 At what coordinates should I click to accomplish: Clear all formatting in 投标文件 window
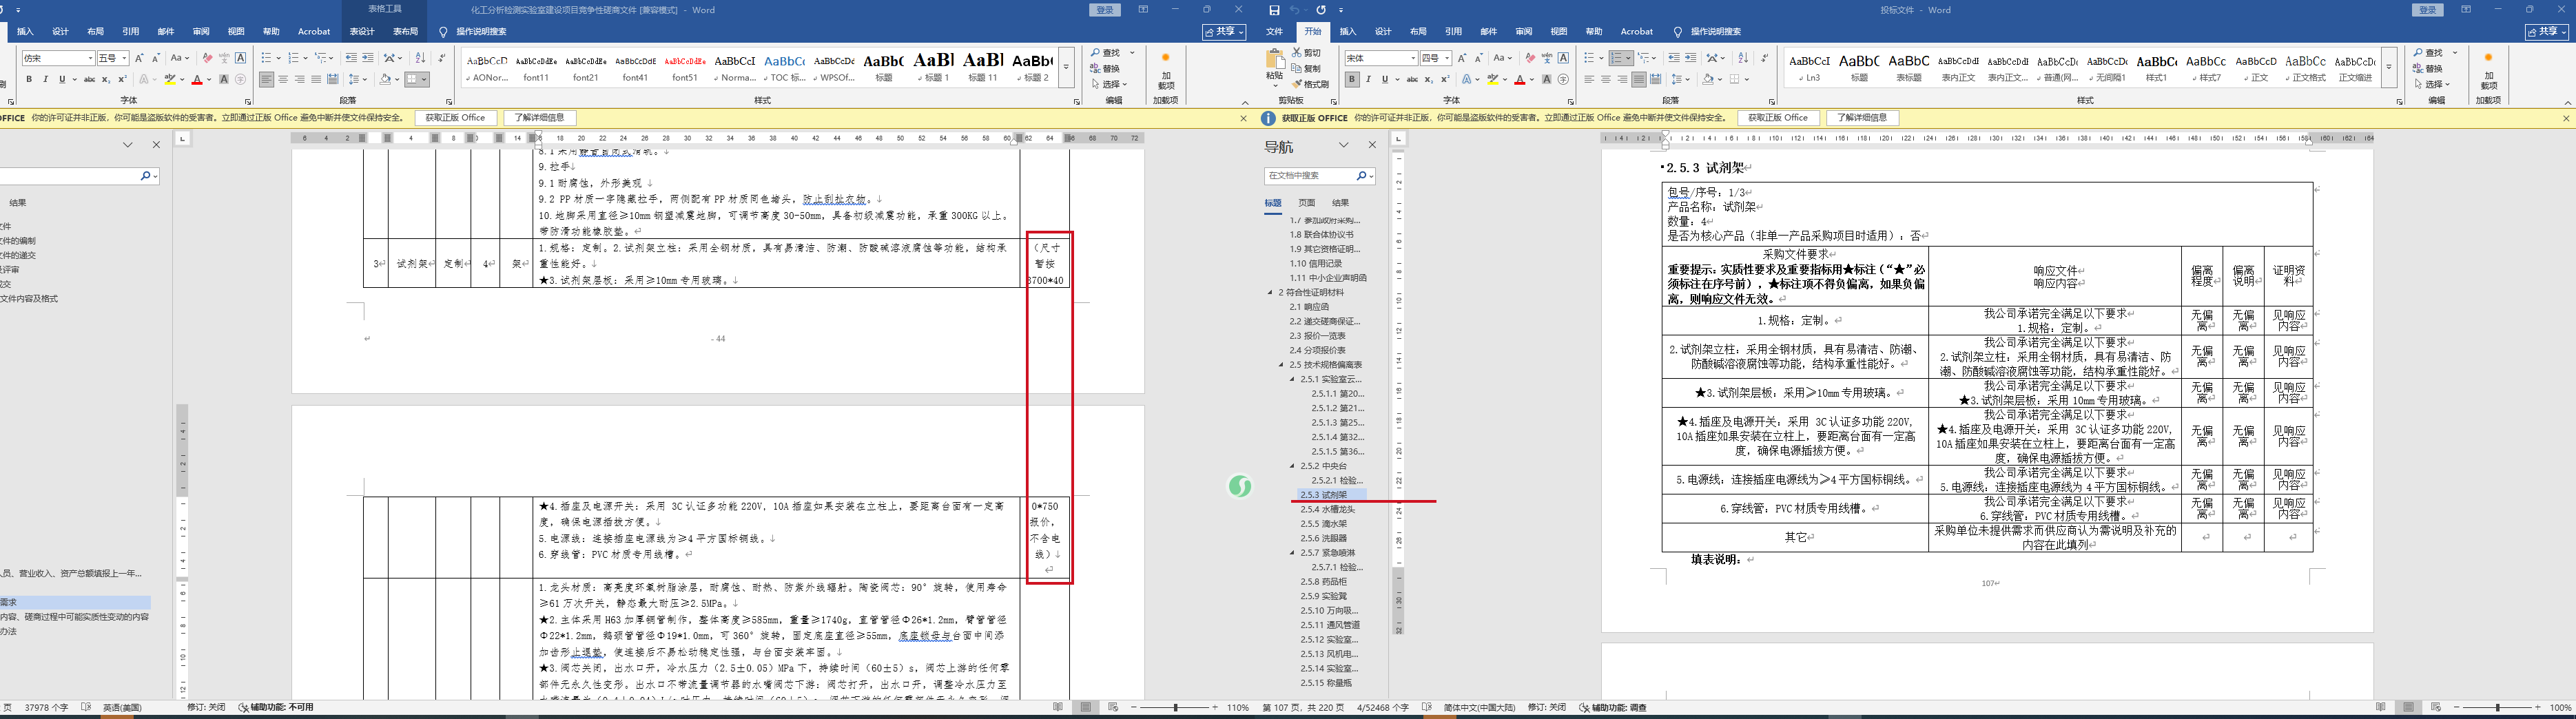click(x=1530, y=58)
